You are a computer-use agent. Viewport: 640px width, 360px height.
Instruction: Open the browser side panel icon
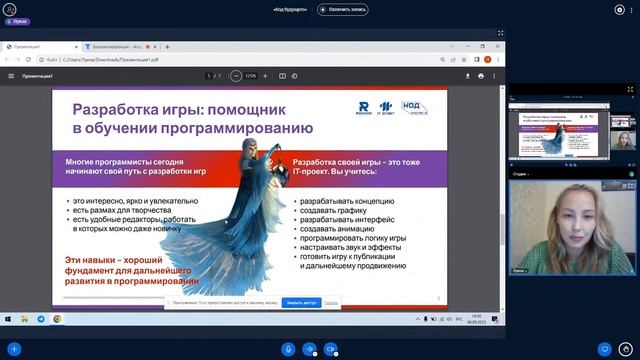pos(477,60)
